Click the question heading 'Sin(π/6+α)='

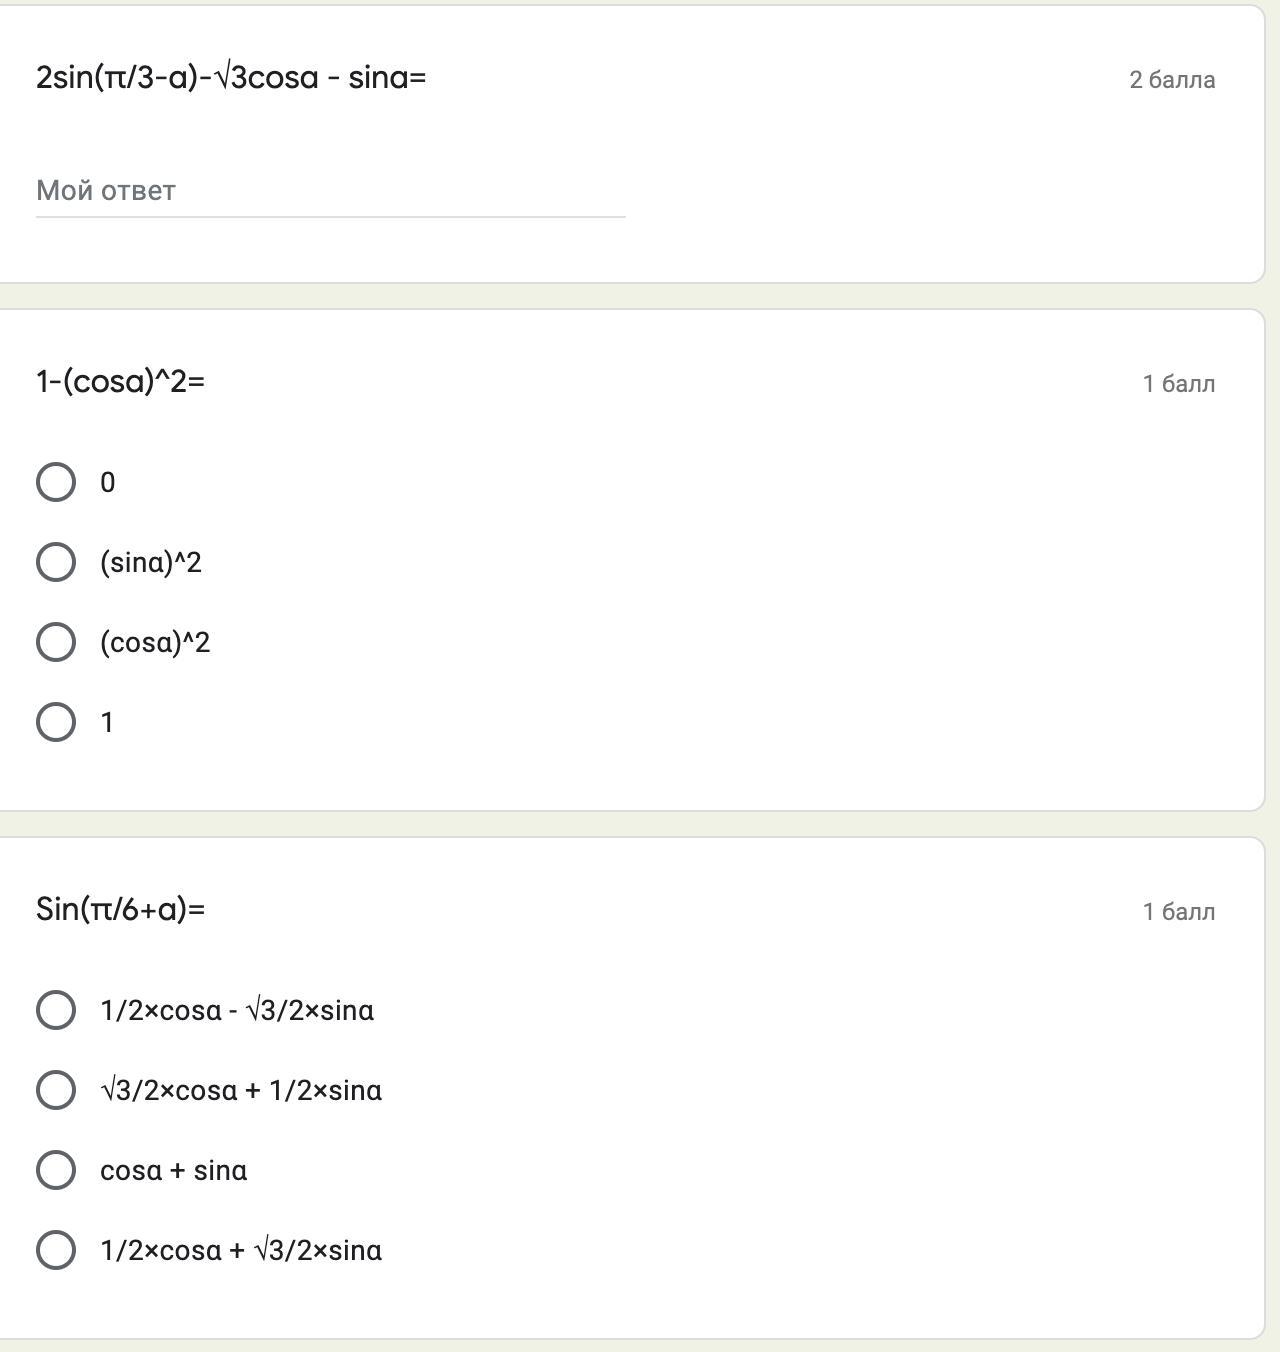point(120,909)
